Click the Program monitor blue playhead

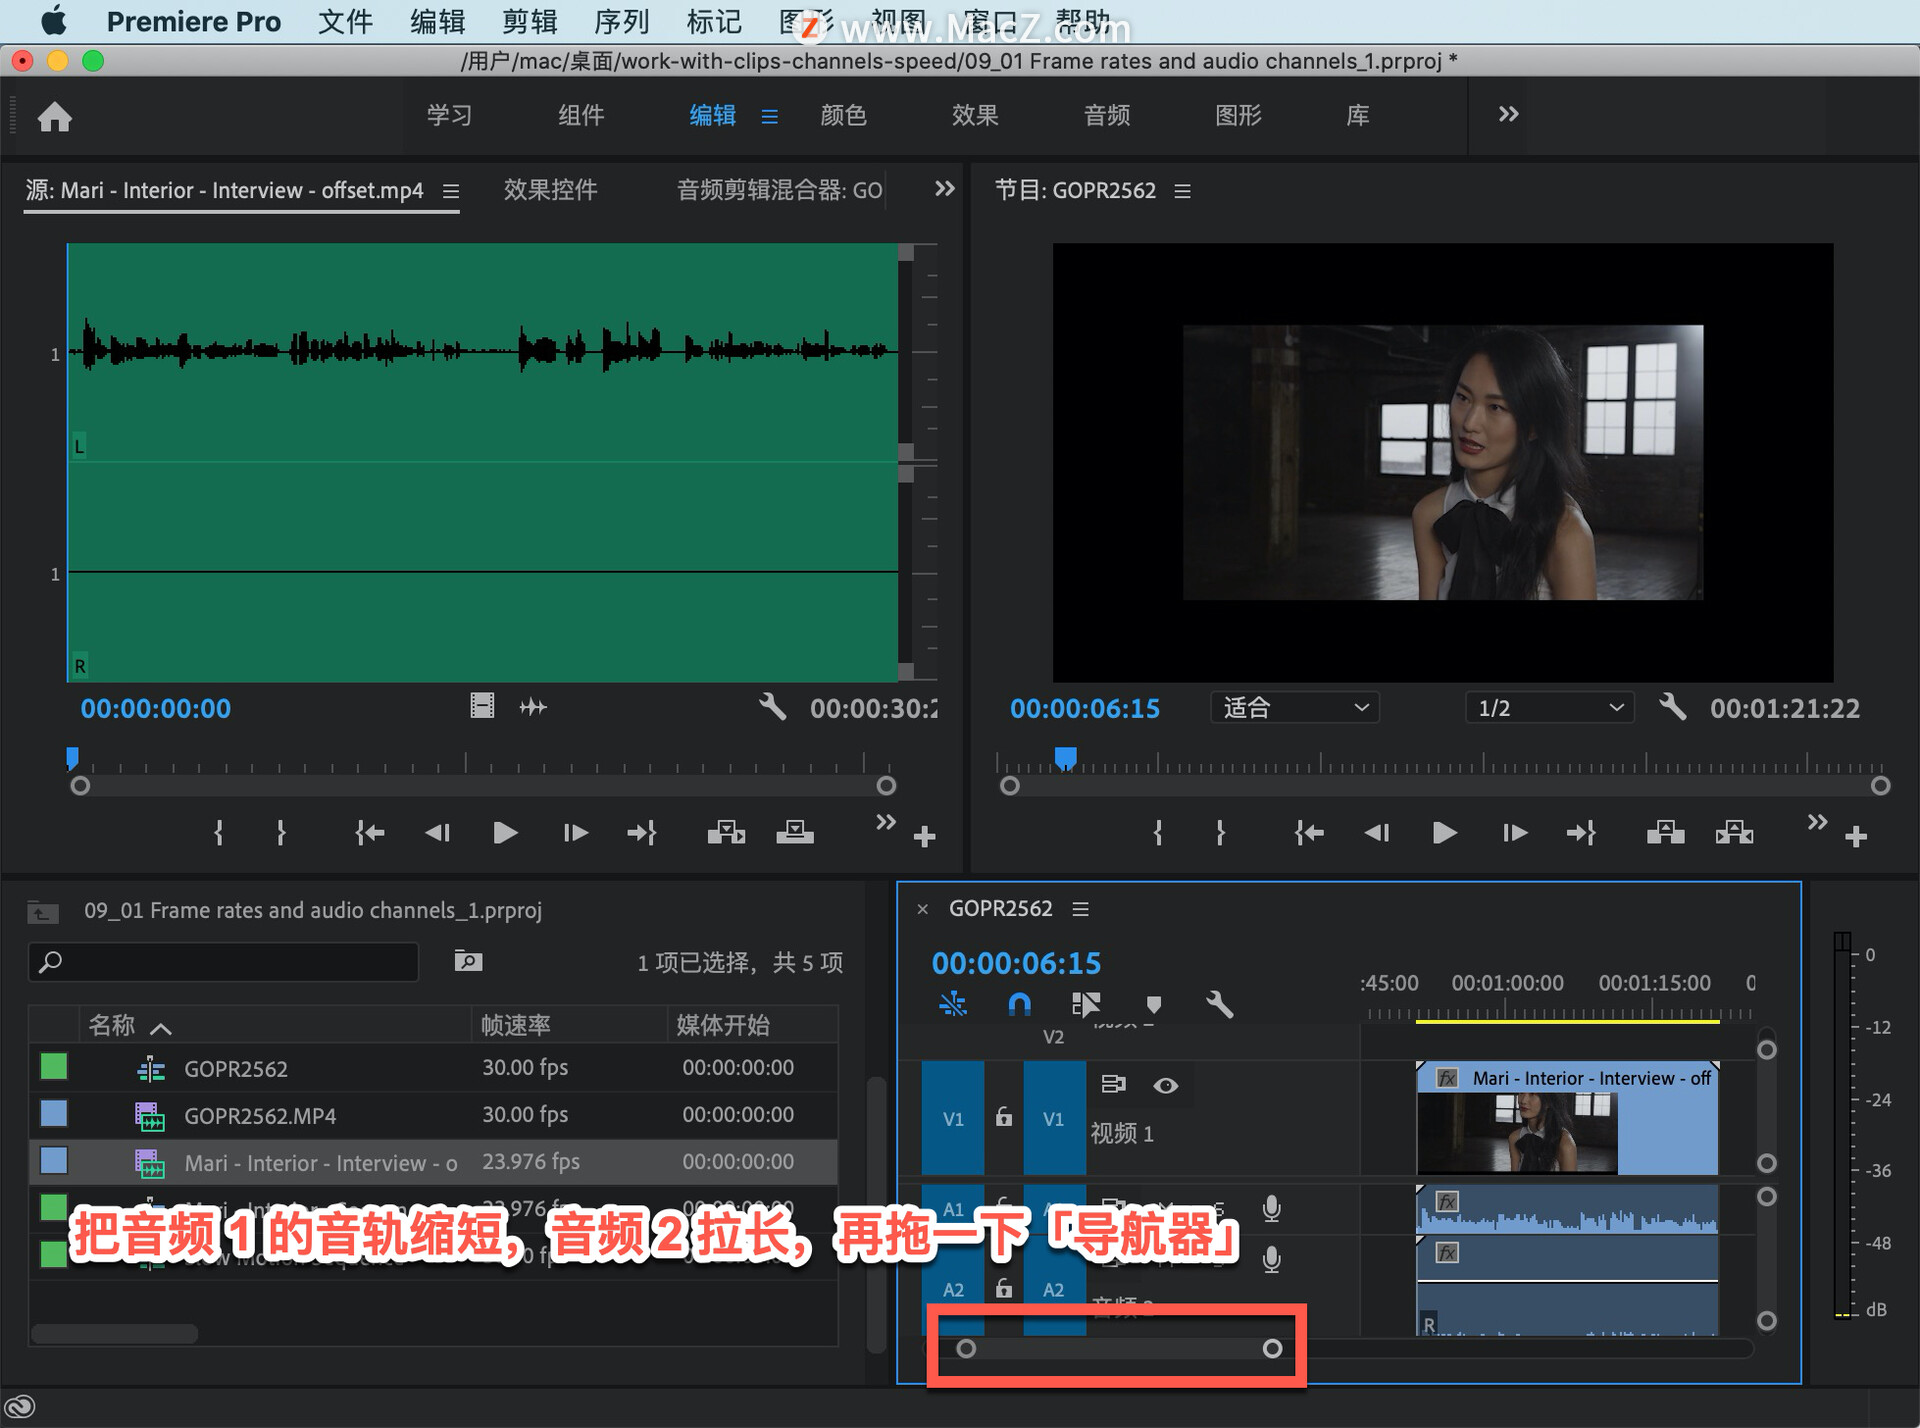point(1066,757)
